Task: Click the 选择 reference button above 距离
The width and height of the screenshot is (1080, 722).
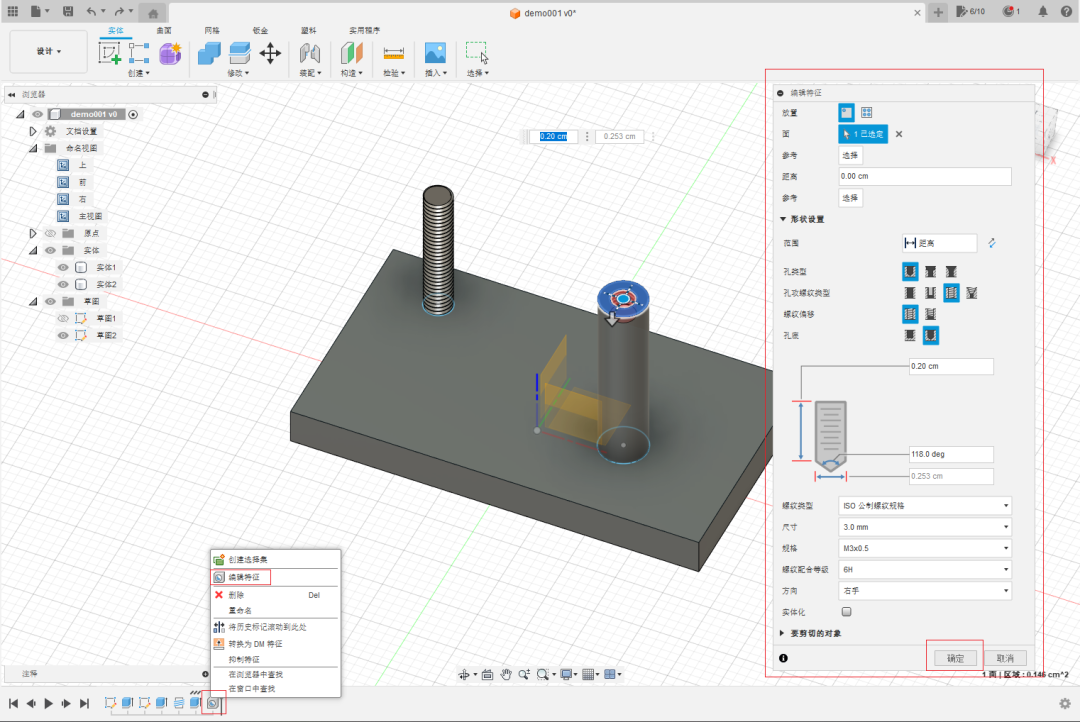Action: point(851,156)
